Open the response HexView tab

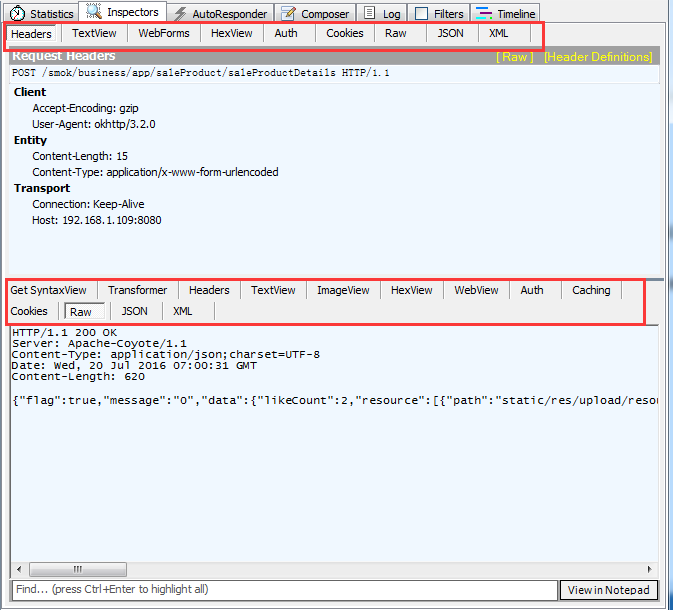(x=411, y=290)
